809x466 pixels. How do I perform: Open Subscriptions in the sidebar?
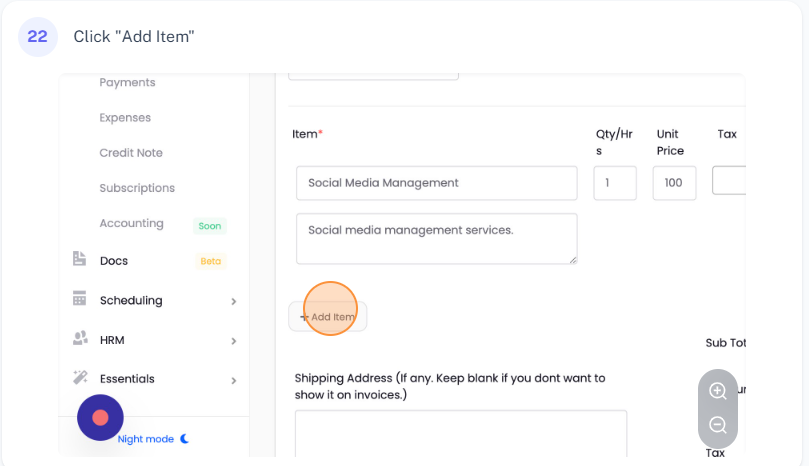tap(137, 188)
